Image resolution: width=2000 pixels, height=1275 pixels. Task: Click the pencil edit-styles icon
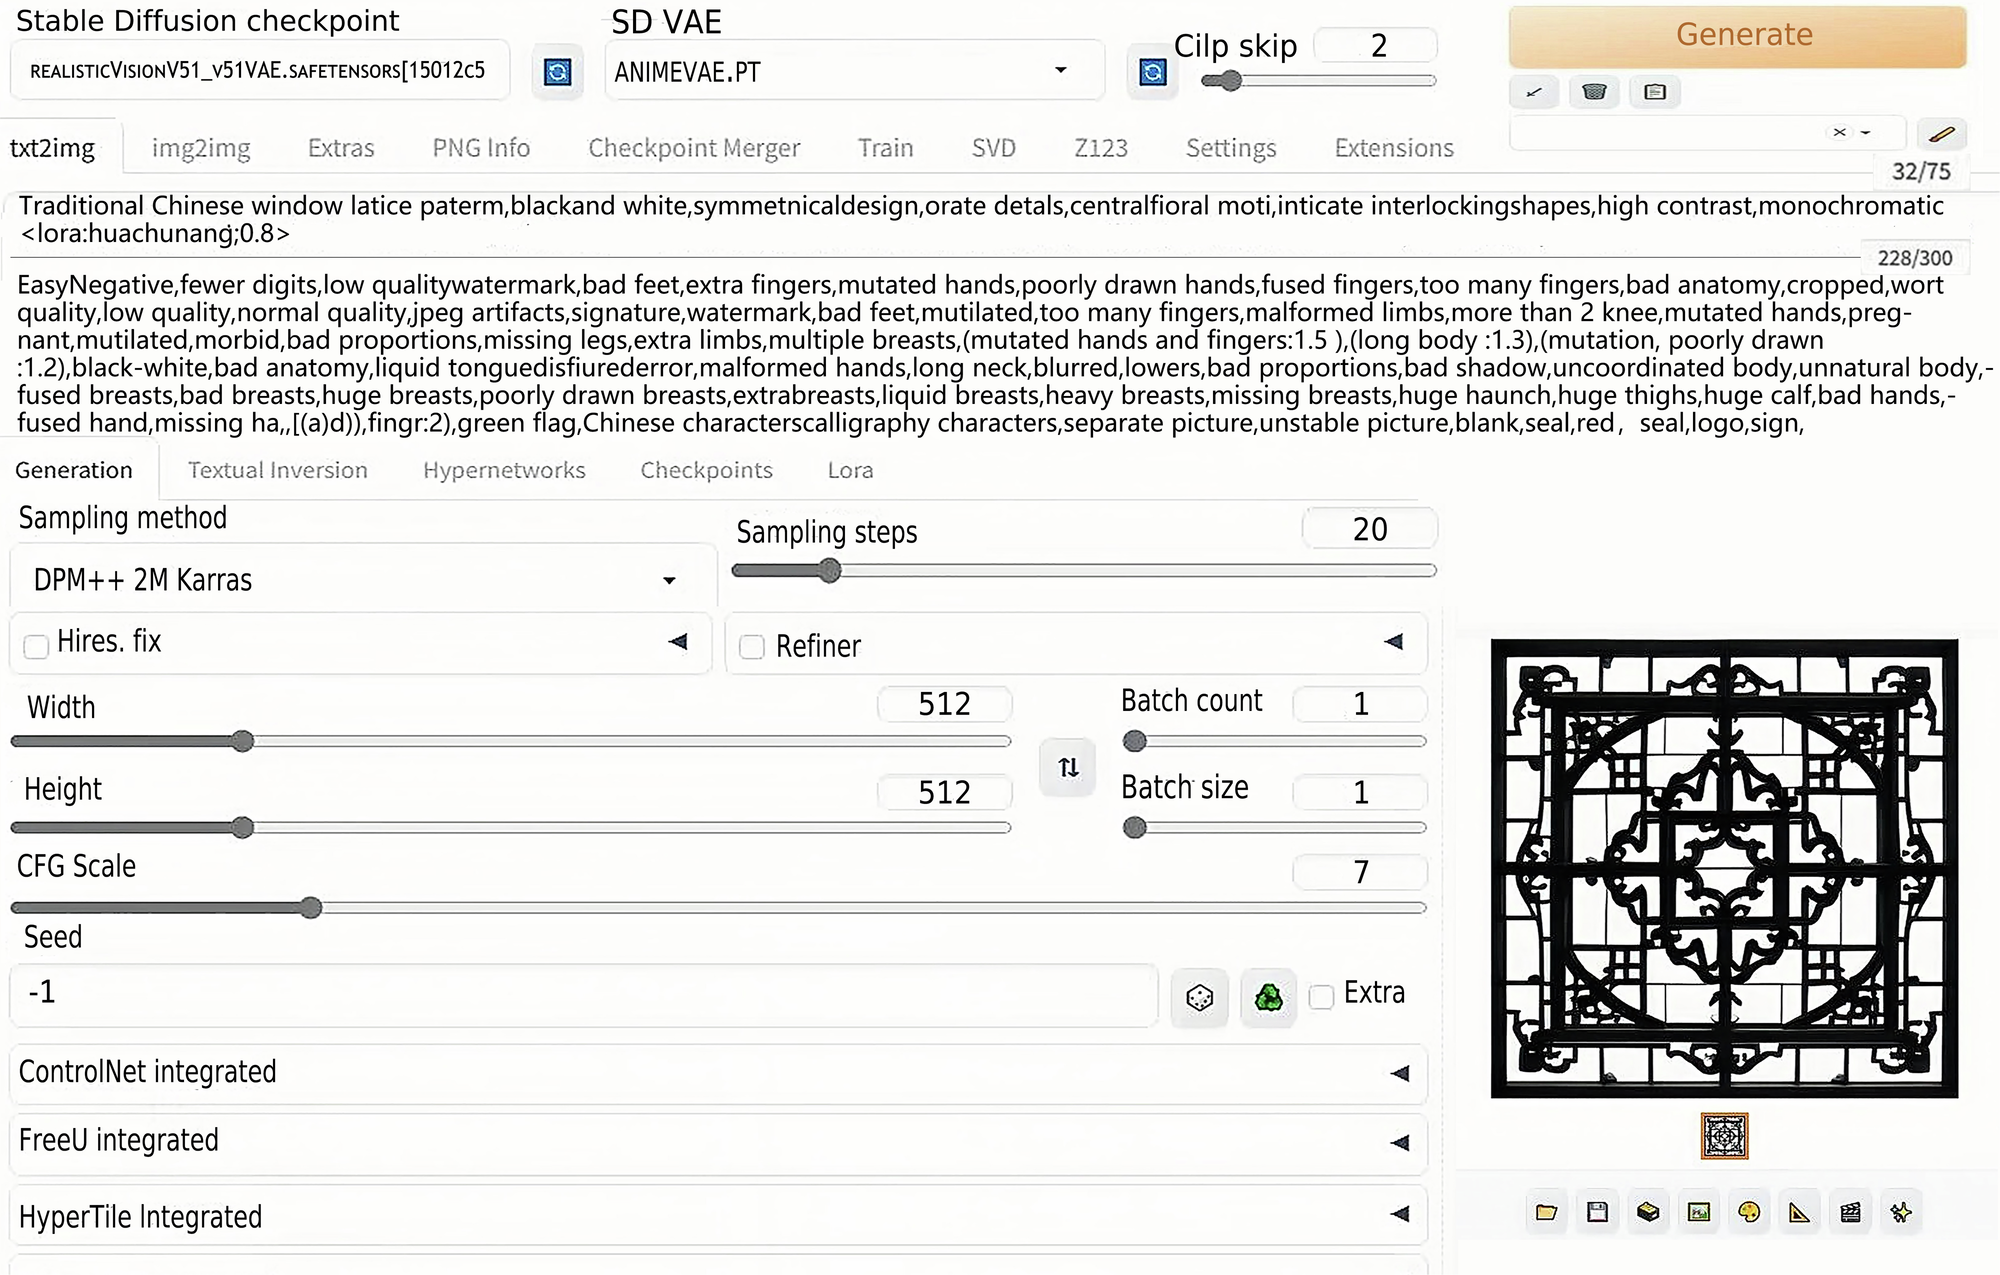coord(1941,134)
